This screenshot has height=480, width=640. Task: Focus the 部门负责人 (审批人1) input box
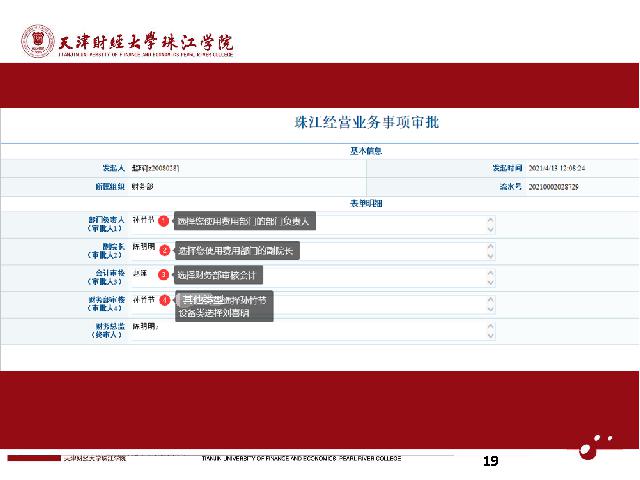[x=312, y=225]
